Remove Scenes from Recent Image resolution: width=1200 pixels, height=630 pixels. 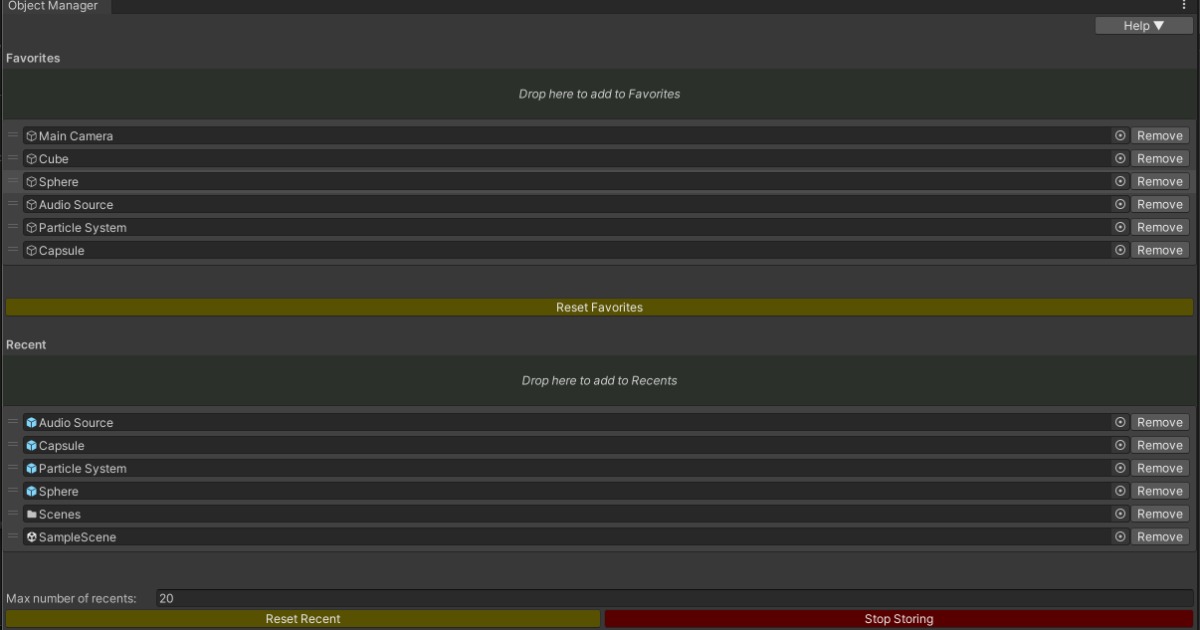1160,515
